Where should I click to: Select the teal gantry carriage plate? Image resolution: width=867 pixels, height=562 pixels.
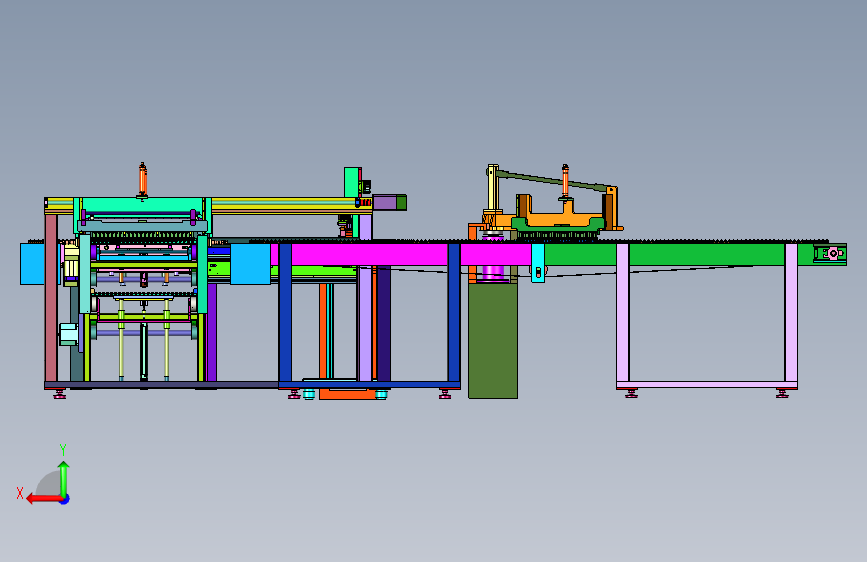click(x=142, y=207)
